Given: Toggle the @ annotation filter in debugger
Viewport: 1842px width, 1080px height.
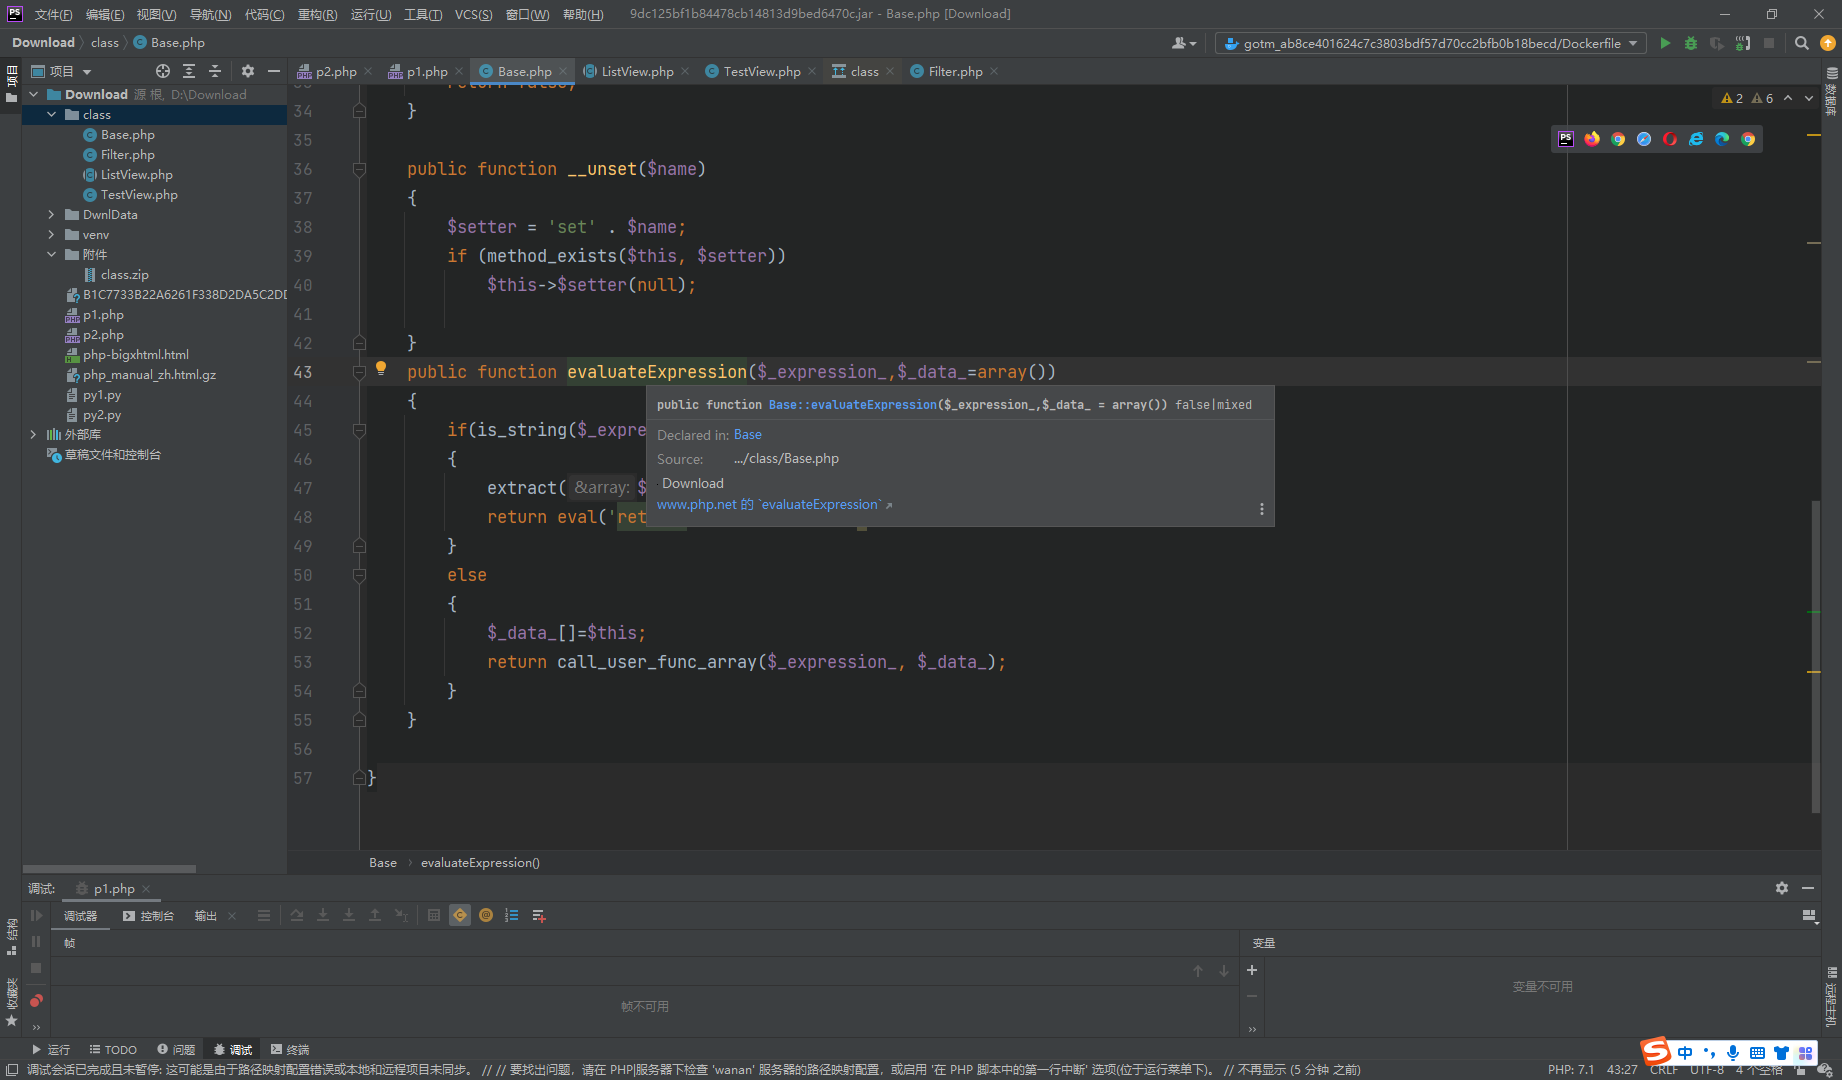Looking at the screenshot, I should (x=486, y=915).
